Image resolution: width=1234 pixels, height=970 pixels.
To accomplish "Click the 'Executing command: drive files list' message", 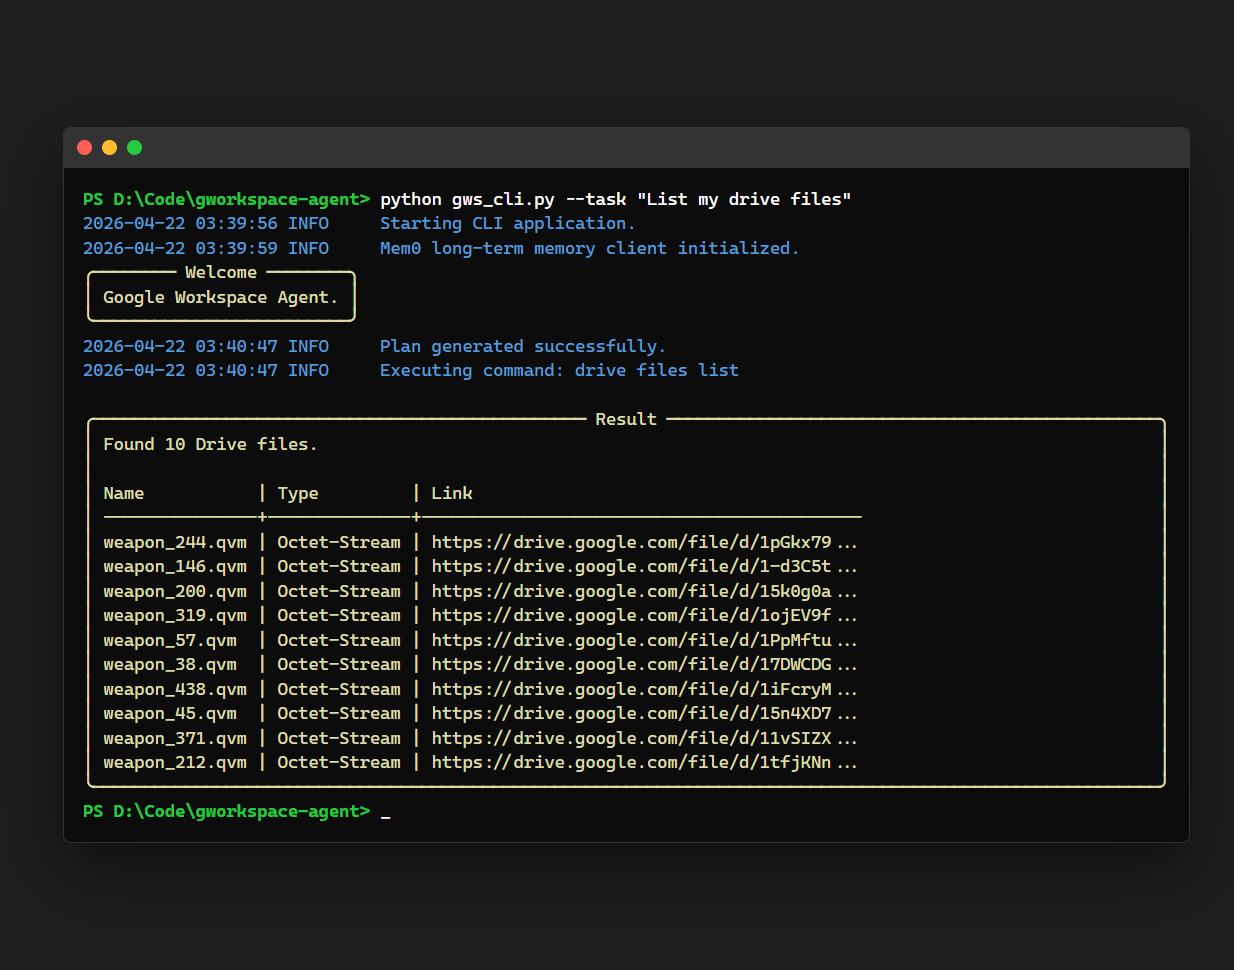I will 559,370.
